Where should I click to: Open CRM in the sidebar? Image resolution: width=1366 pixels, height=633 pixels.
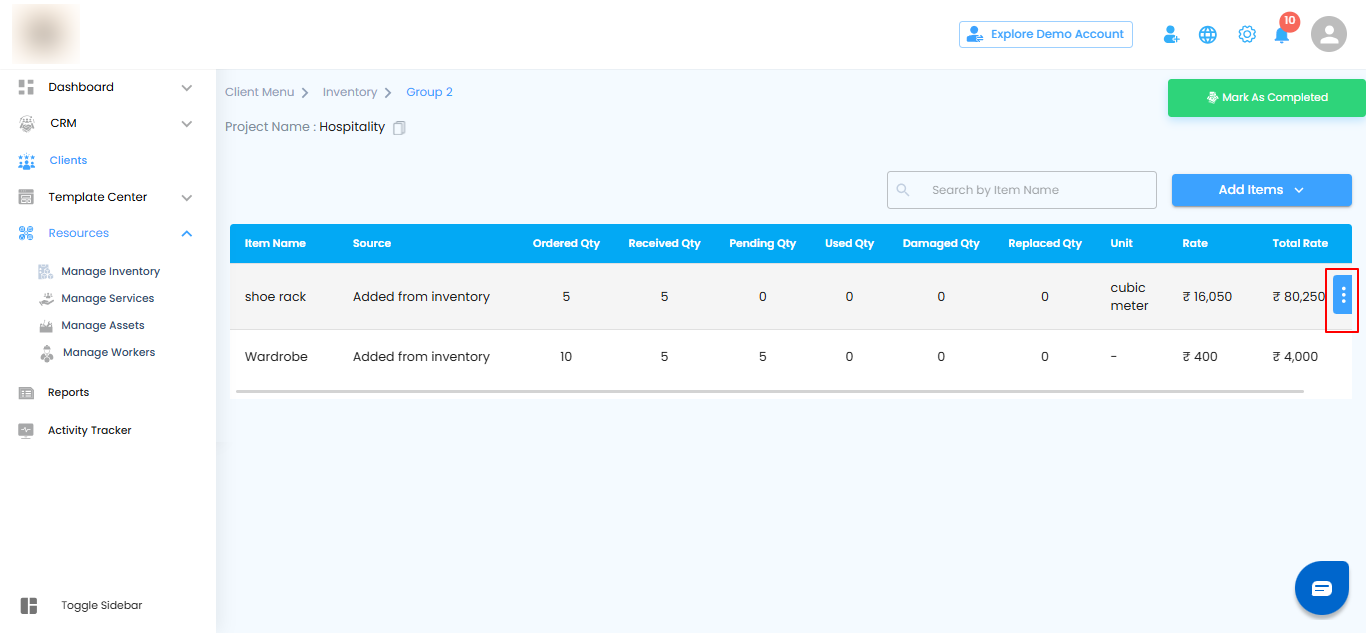pyautogui.click(x=63, y=124)
